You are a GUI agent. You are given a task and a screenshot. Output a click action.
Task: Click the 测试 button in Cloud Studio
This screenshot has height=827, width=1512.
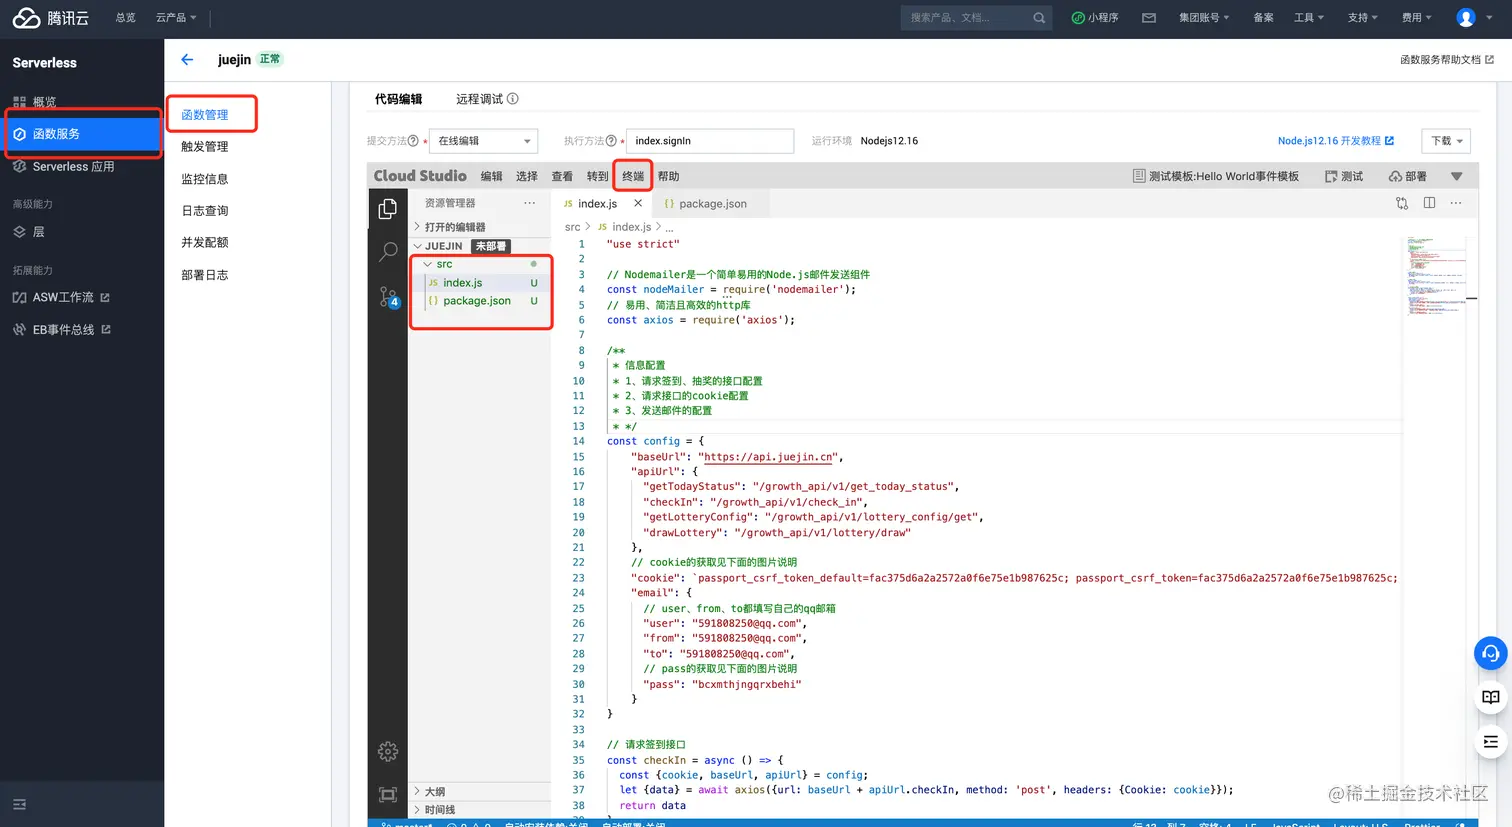1344,176
